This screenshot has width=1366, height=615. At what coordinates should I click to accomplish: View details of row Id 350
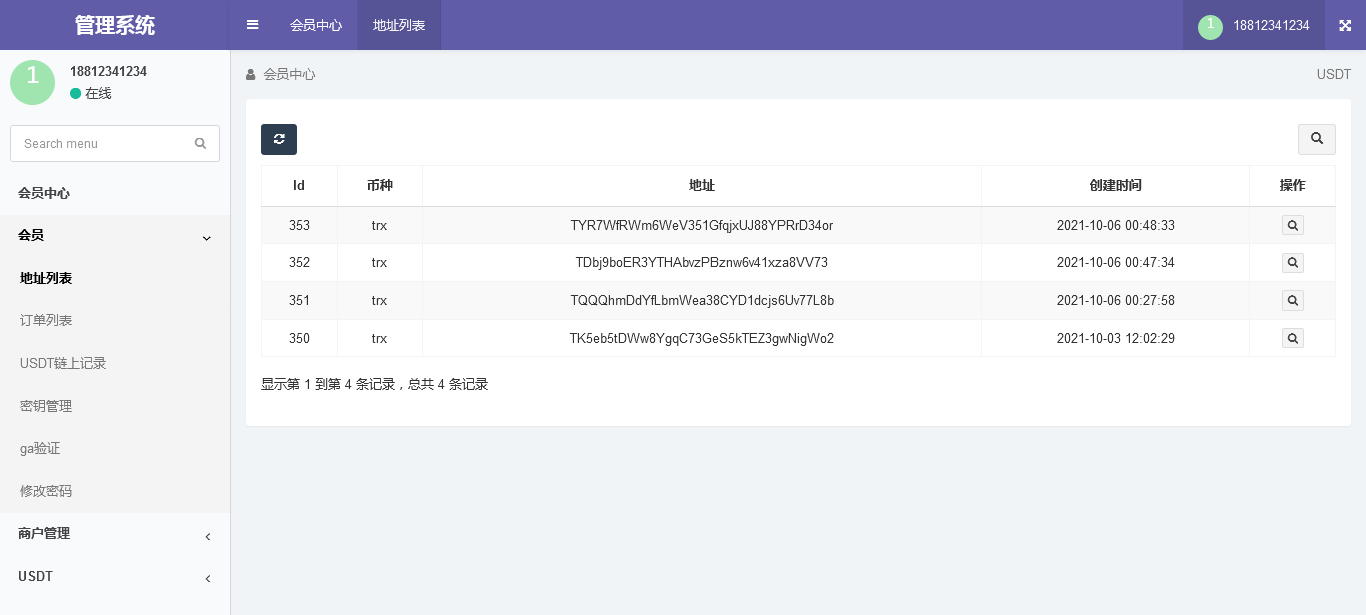[1292, 339]
